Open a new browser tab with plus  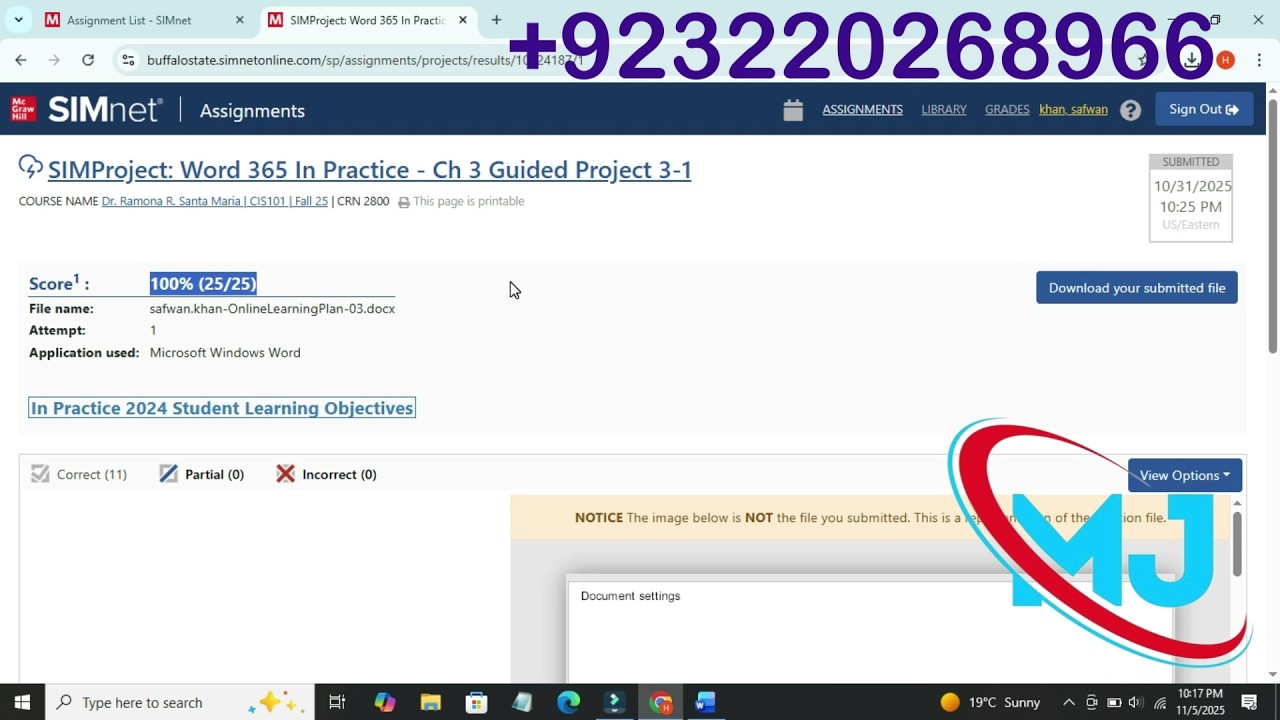(496, 20)
